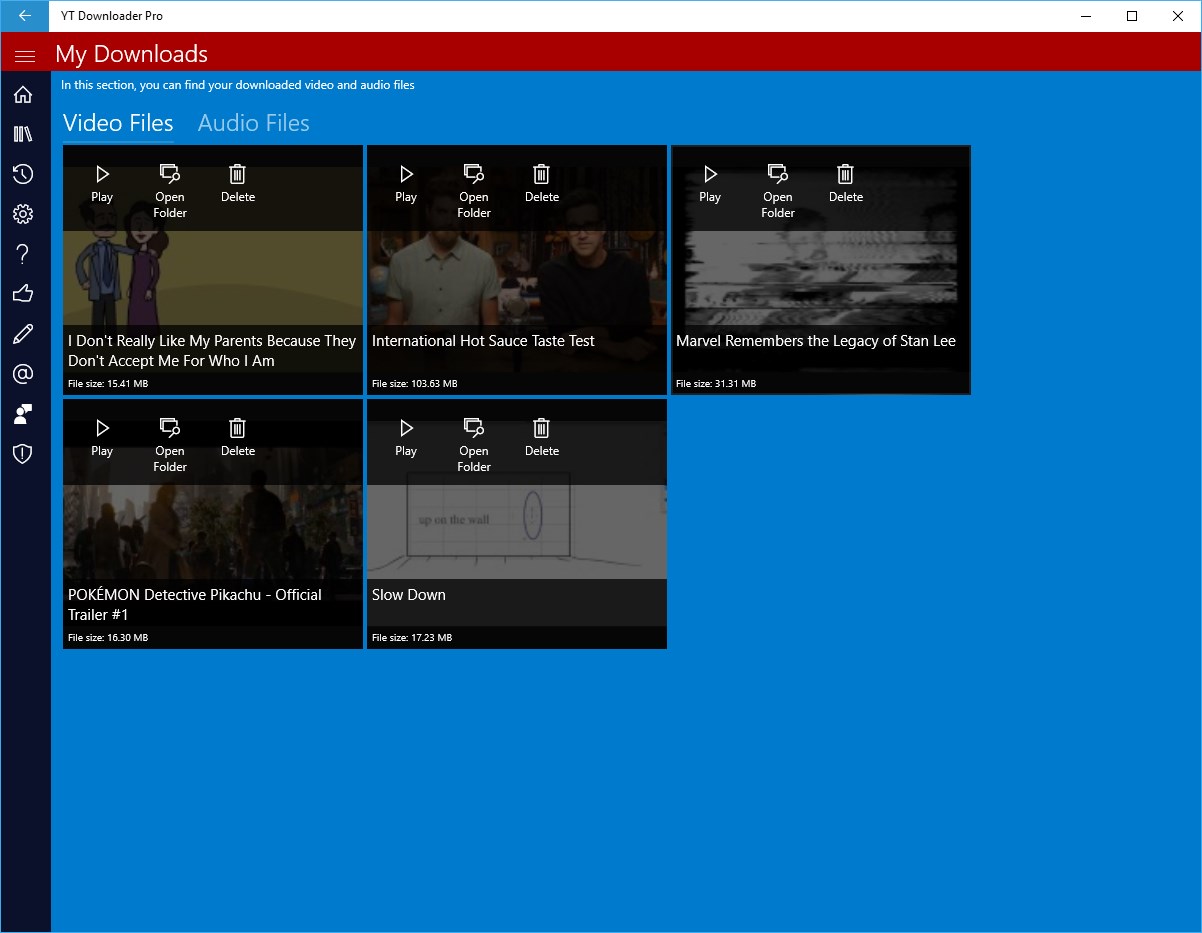
Task: Open folder for Slow Down video
Action: point(474,445)
